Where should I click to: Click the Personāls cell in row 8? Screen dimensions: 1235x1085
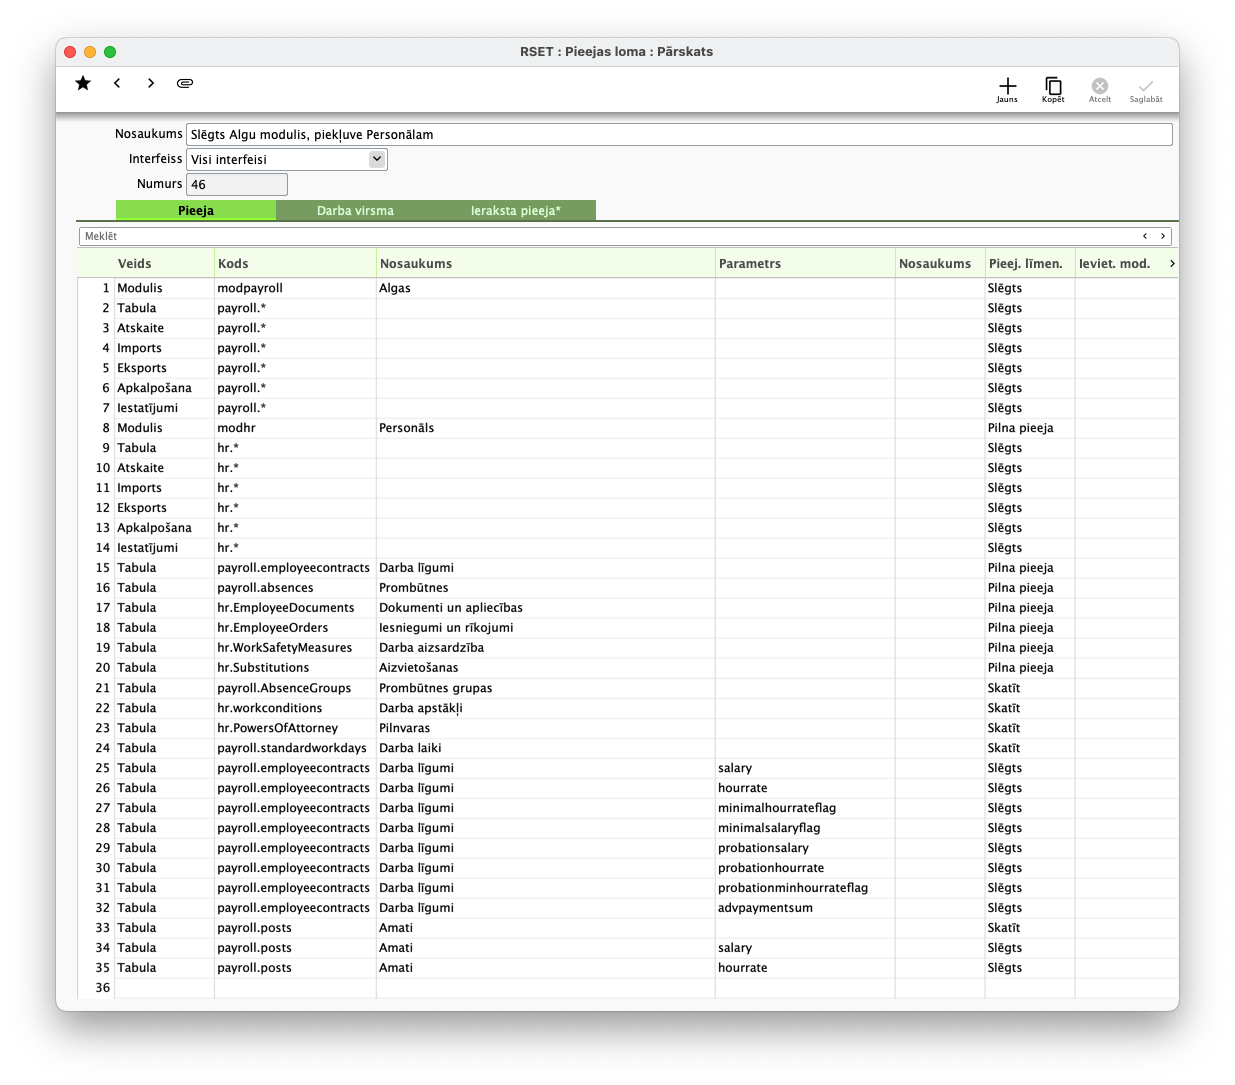545,428
